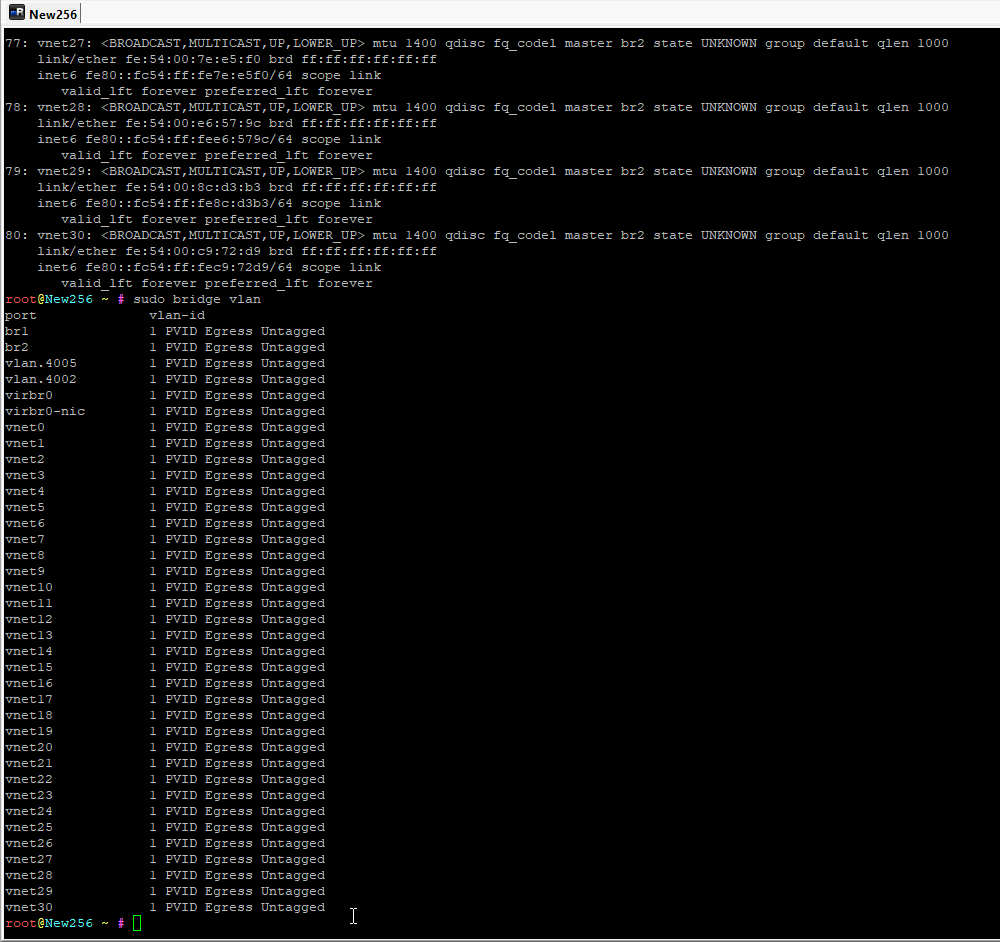Click the '80: vnet30:' interface line
The image size is (1000, 942).
click(477, 235)
